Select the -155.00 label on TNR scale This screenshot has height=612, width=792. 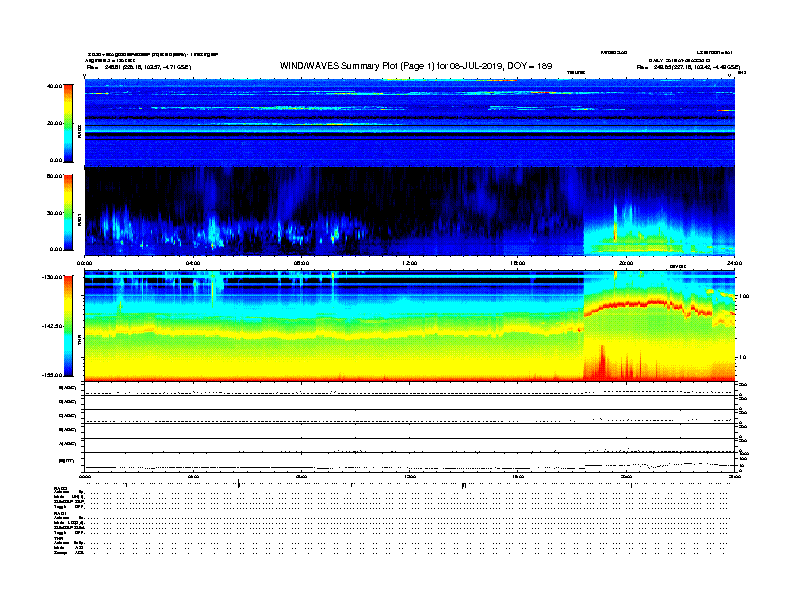(53, 375)
